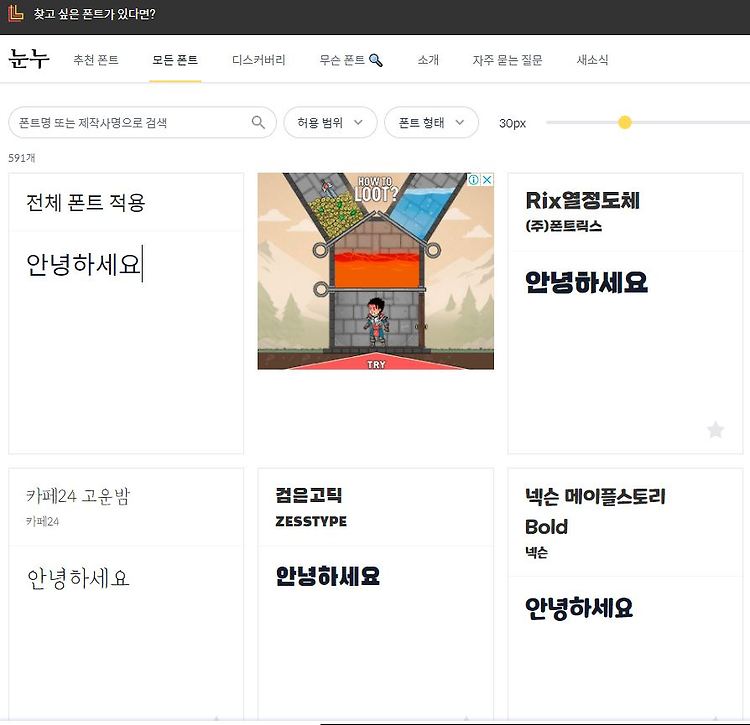Screen dimensions: 750x725
Task: Open the 넥슨 메이플스토리 Bold font title
Action: pos(595,511)
